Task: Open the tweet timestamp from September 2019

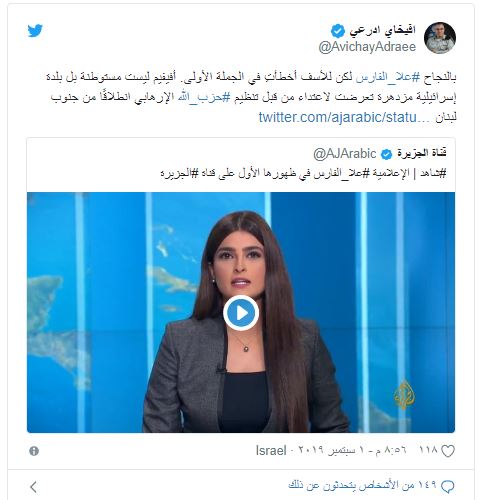Action: [349, 451]
